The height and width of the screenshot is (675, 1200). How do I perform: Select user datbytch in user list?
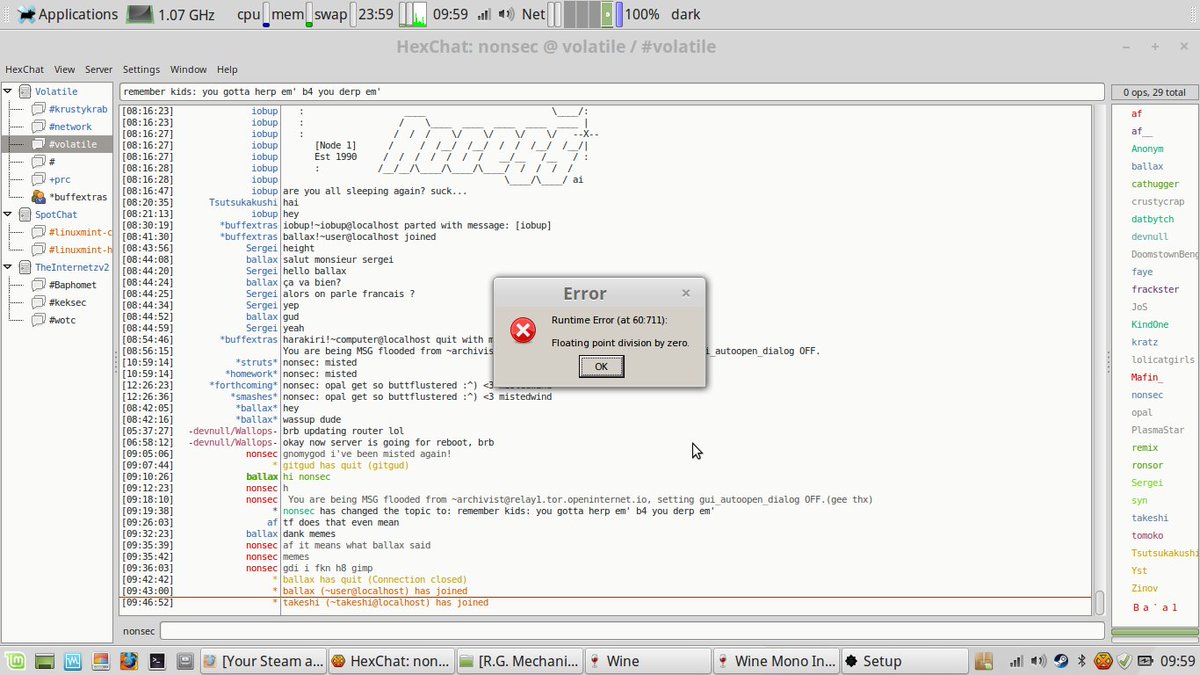[1155, 219]
